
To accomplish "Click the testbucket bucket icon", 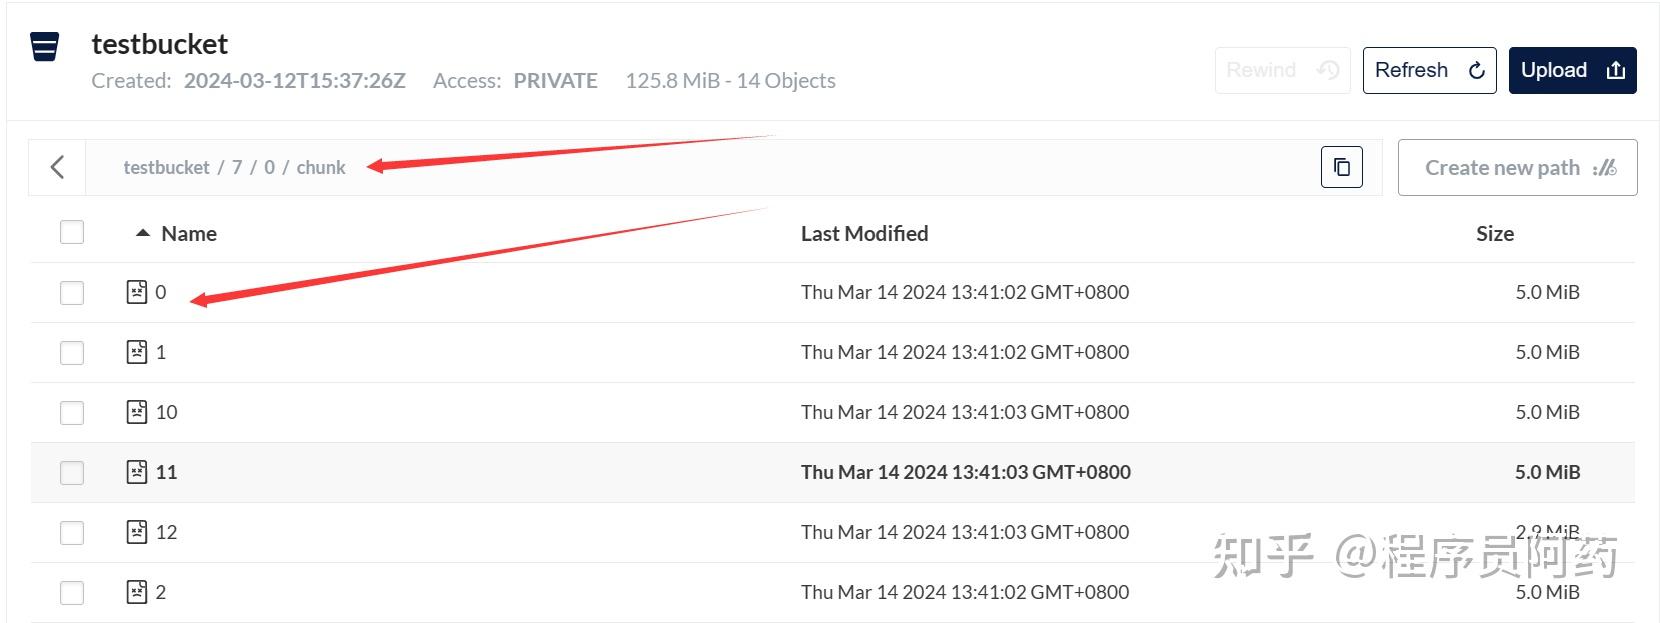I will click(x=44, y=47).
